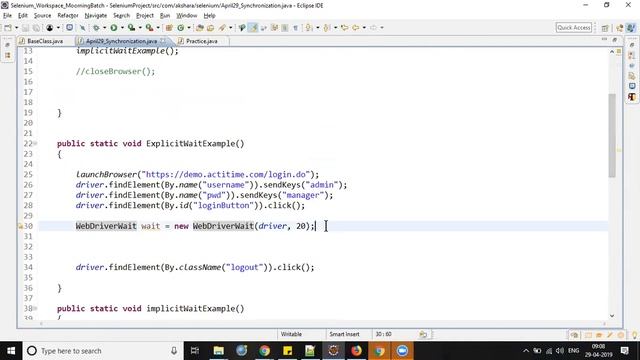The image size is (640, 360).
Task: Click Next Annotation toolbar icon
Action: [x=309, y=28]
